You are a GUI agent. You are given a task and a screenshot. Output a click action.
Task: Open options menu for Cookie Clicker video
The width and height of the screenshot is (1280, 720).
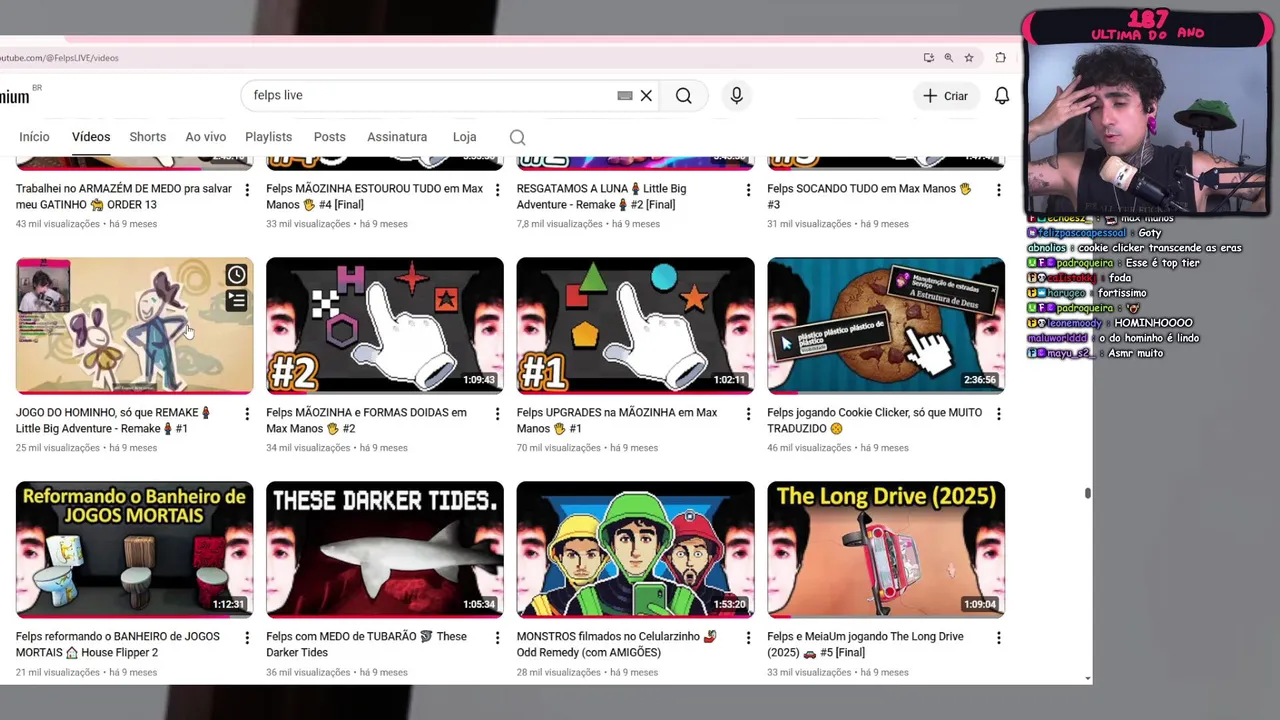click(x=998, y=414)
